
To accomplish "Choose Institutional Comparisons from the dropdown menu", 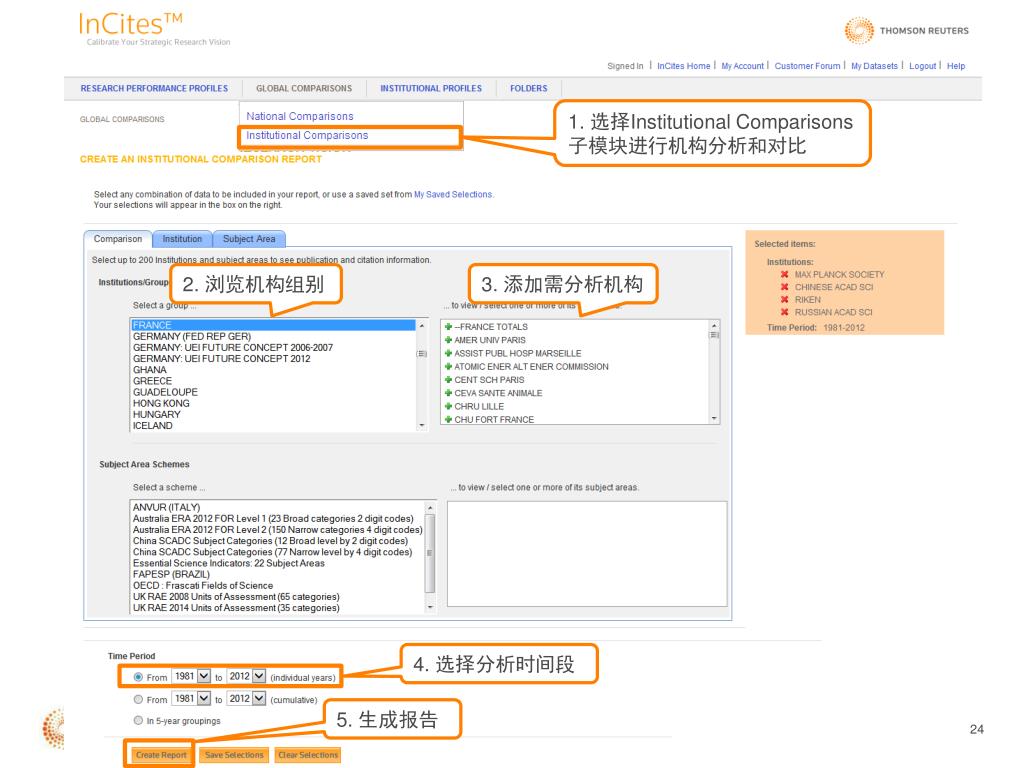I will pos(307,135).
